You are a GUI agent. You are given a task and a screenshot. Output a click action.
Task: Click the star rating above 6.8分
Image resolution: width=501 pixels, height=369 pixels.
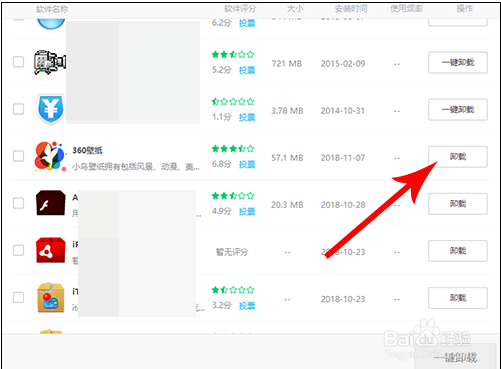(x=233, y=148)
